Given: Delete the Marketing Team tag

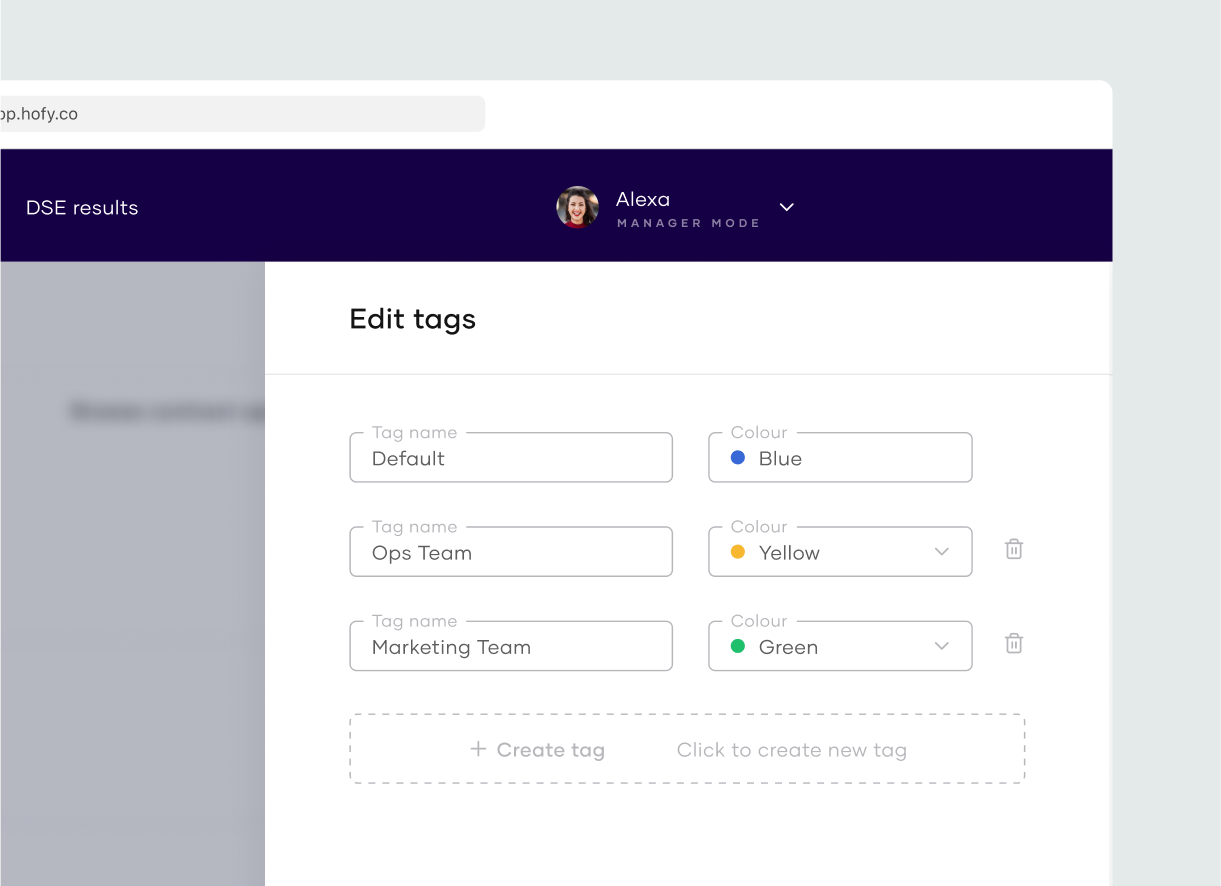Looking at the screenshot, I should (1013, 643).
